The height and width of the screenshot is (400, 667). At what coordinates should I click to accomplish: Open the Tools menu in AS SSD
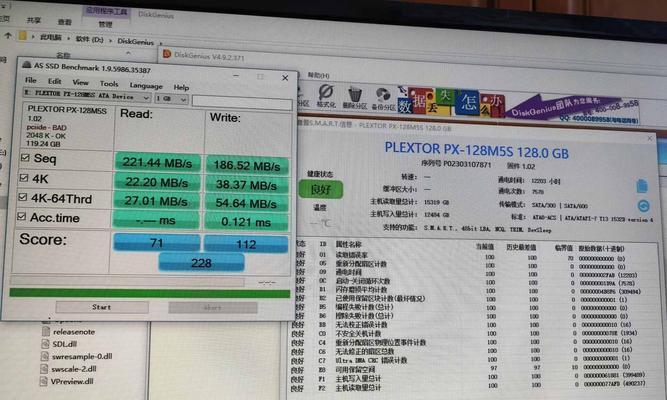click(109, 84)
